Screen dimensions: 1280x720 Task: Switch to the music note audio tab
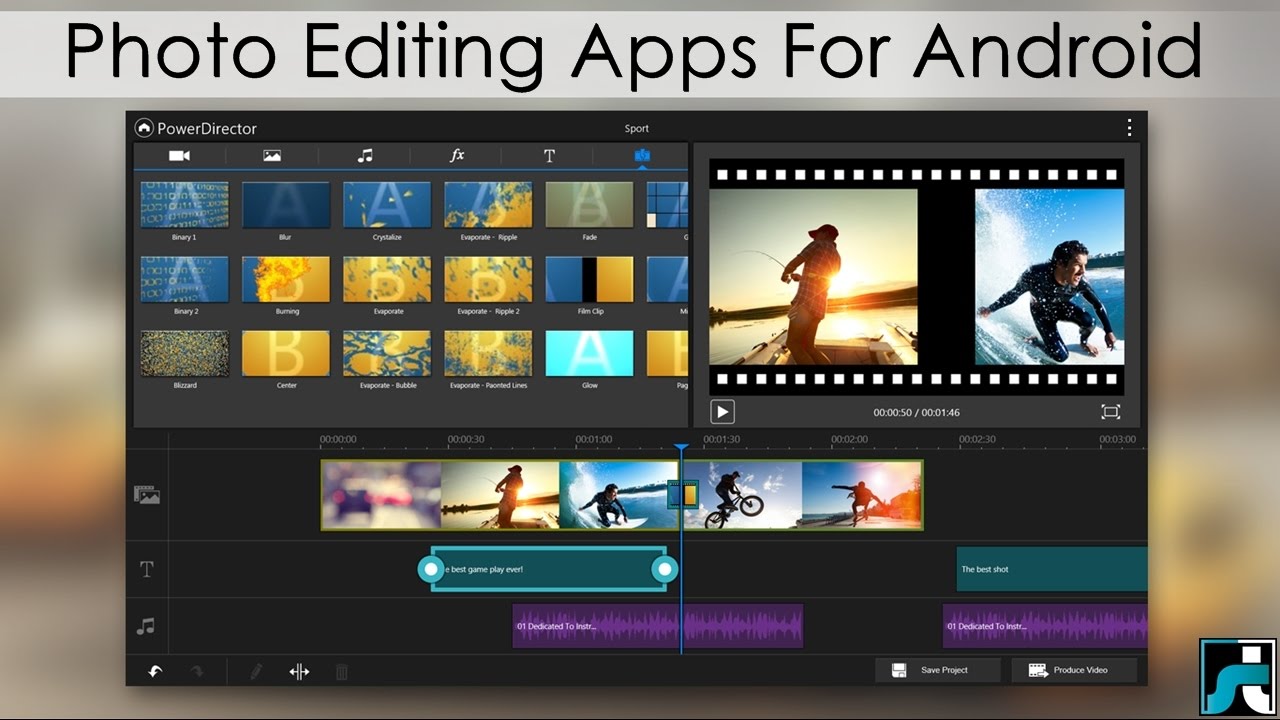coord(365,155)
